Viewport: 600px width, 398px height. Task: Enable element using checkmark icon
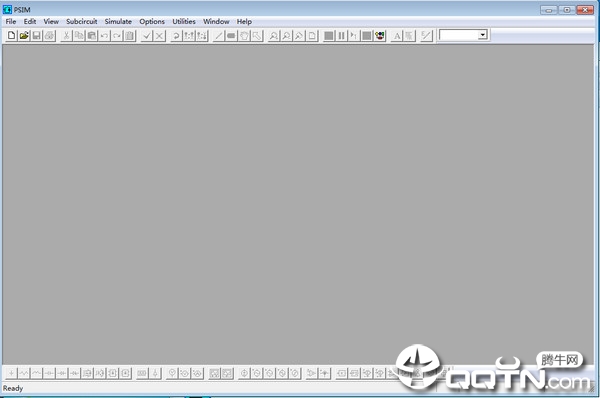(147, 36)
